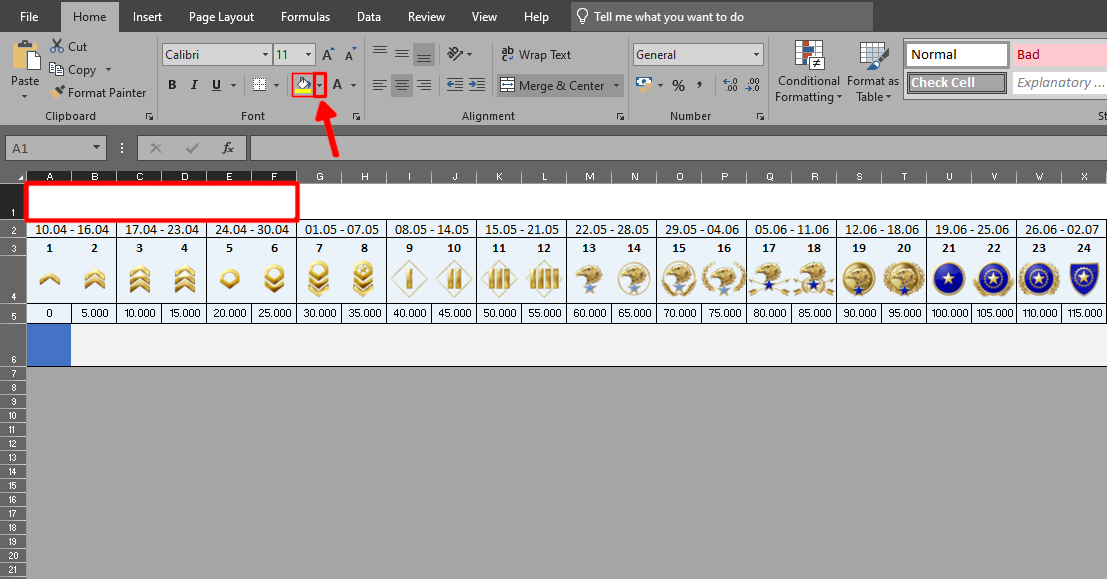Switch to the Insert tab
Image resolution: width=1107 pixels, height=579 pixels.
pos(147,17)
